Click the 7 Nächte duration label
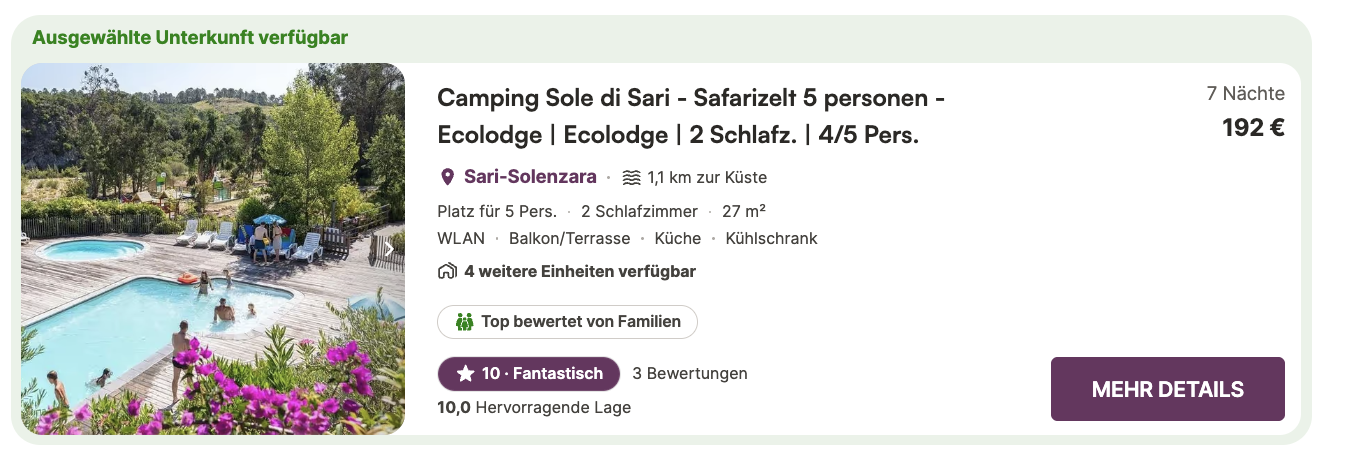This screenshot has height=456, width=1360. pyautogui.click(x=1245, y=94)
